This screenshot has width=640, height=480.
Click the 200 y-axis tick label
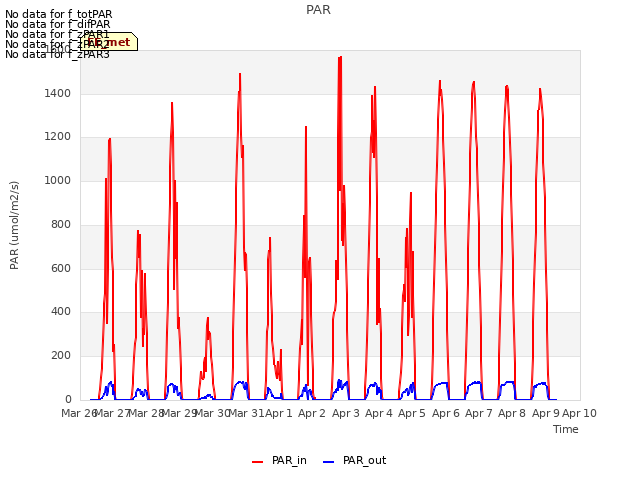(x=61, y=356)
